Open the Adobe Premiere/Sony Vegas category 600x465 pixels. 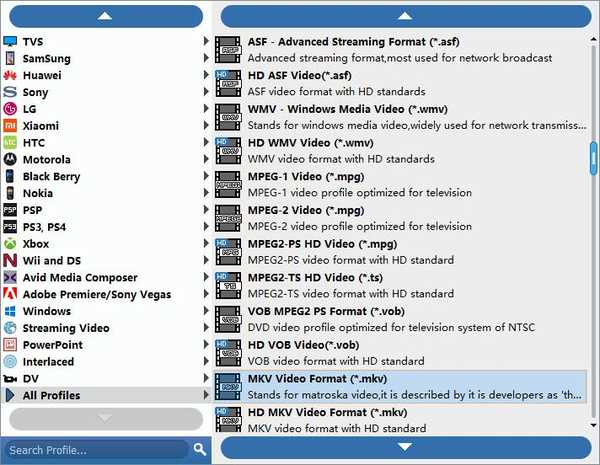pos(106,294)
